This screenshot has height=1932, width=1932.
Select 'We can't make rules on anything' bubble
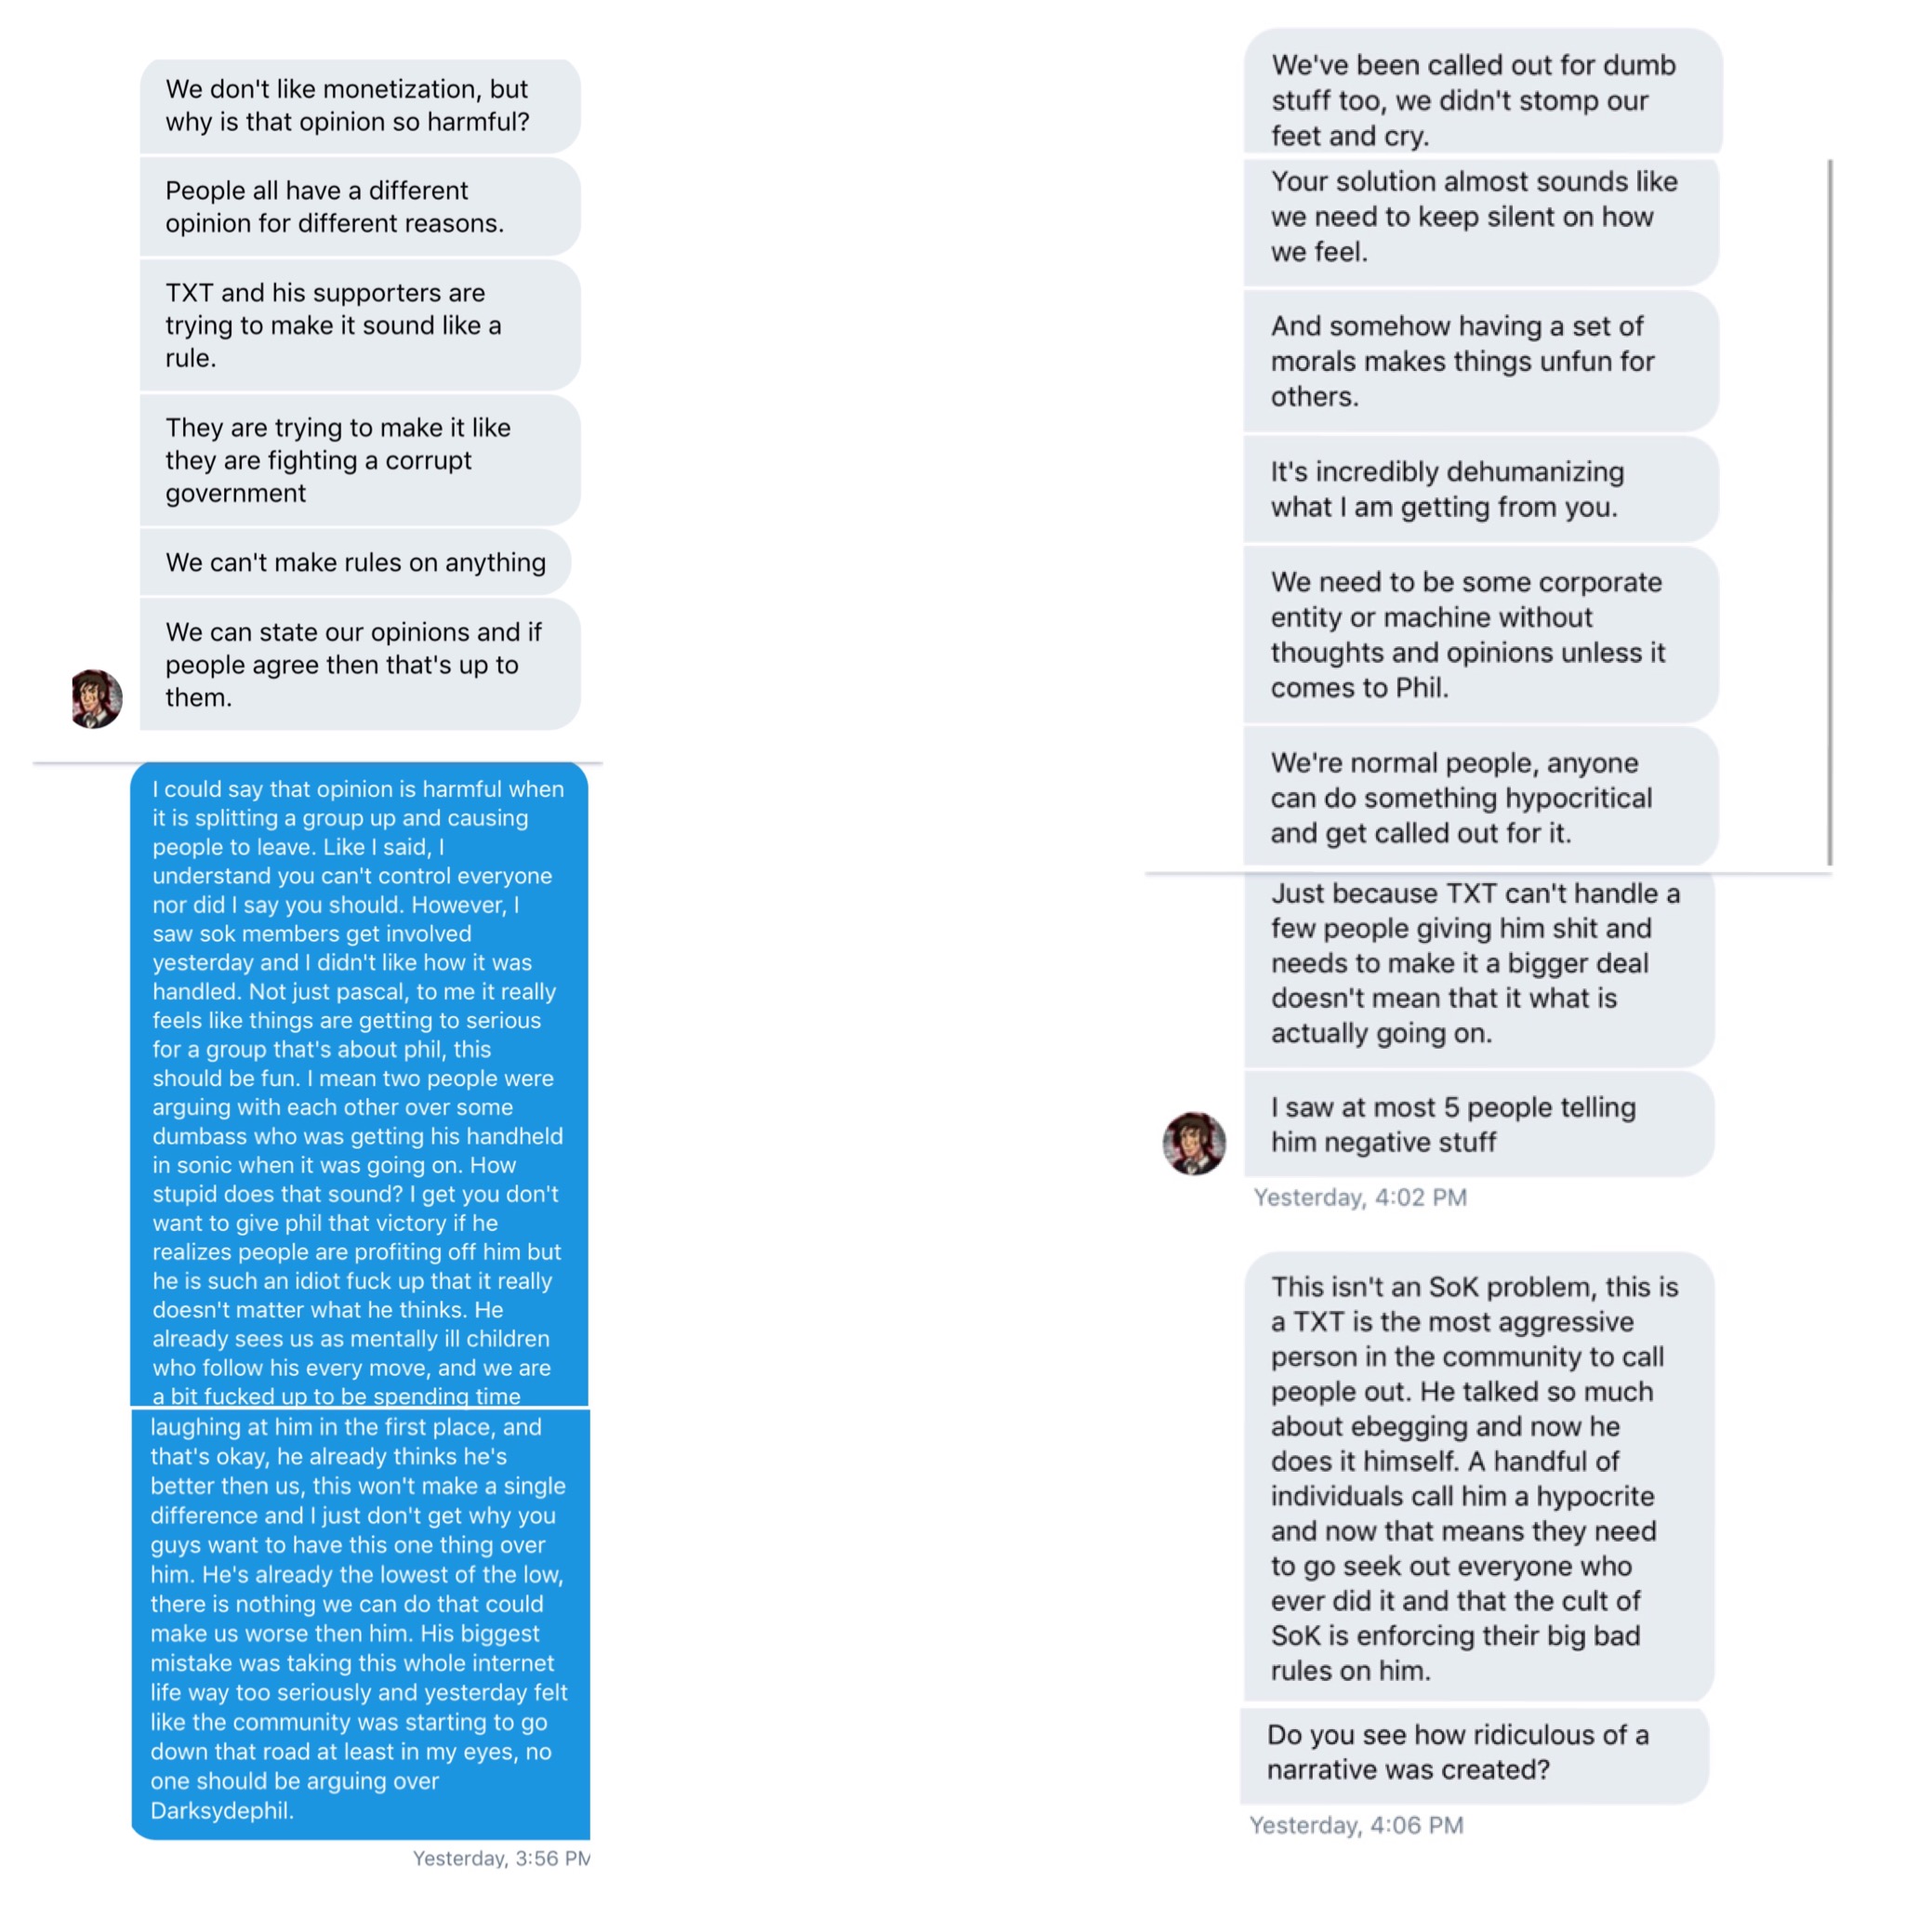click(x=355, y=562)
